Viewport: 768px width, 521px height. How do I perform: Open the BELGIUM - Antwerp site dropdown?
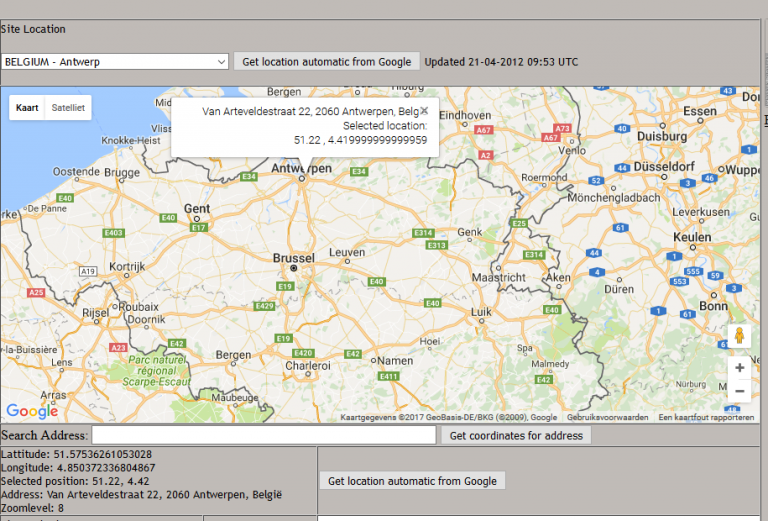[115, 62]
